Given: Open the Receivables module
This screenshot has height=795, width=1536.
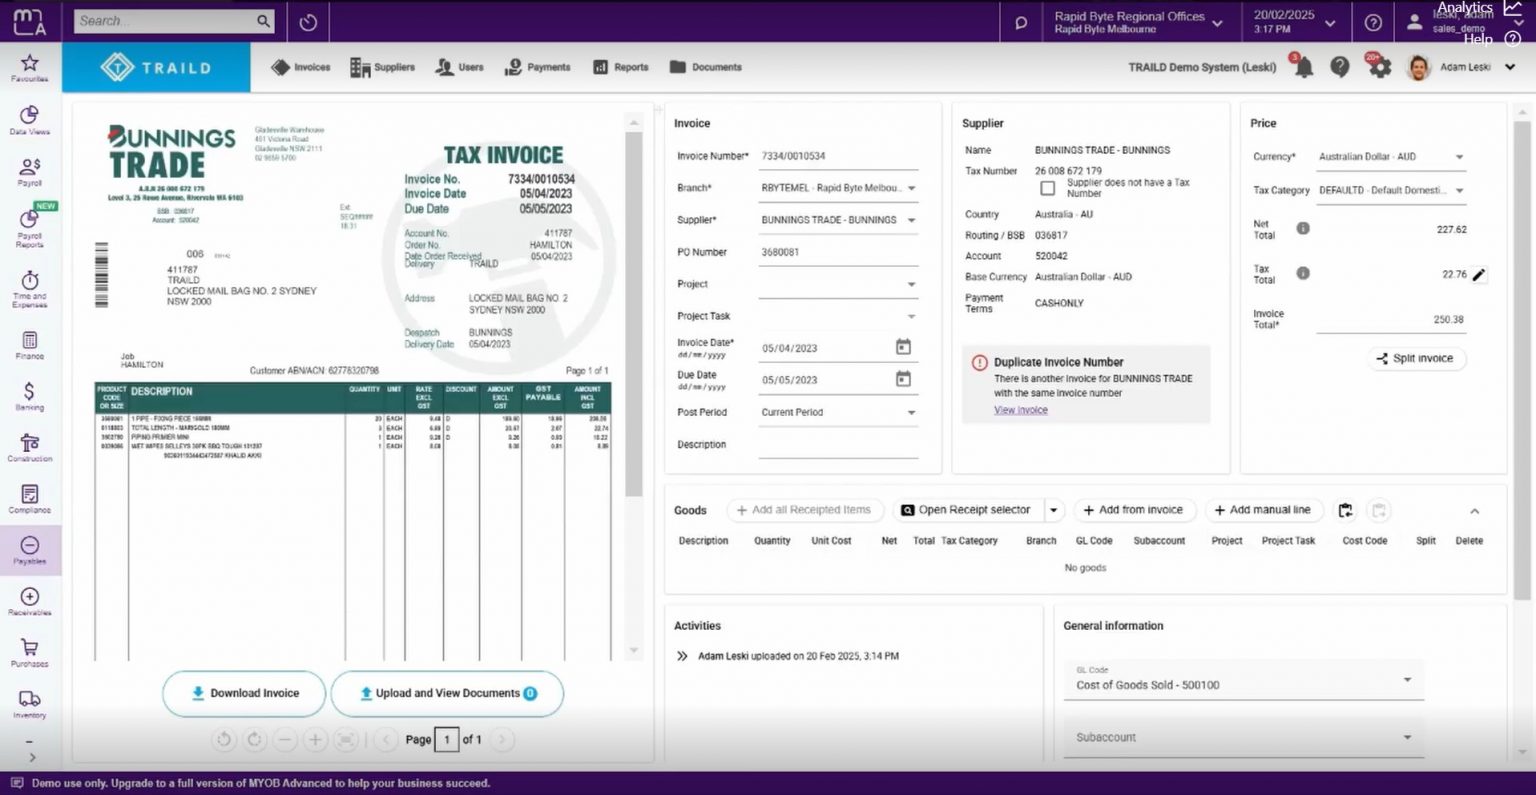Looking at the screenshot, I should coord(30,601).
